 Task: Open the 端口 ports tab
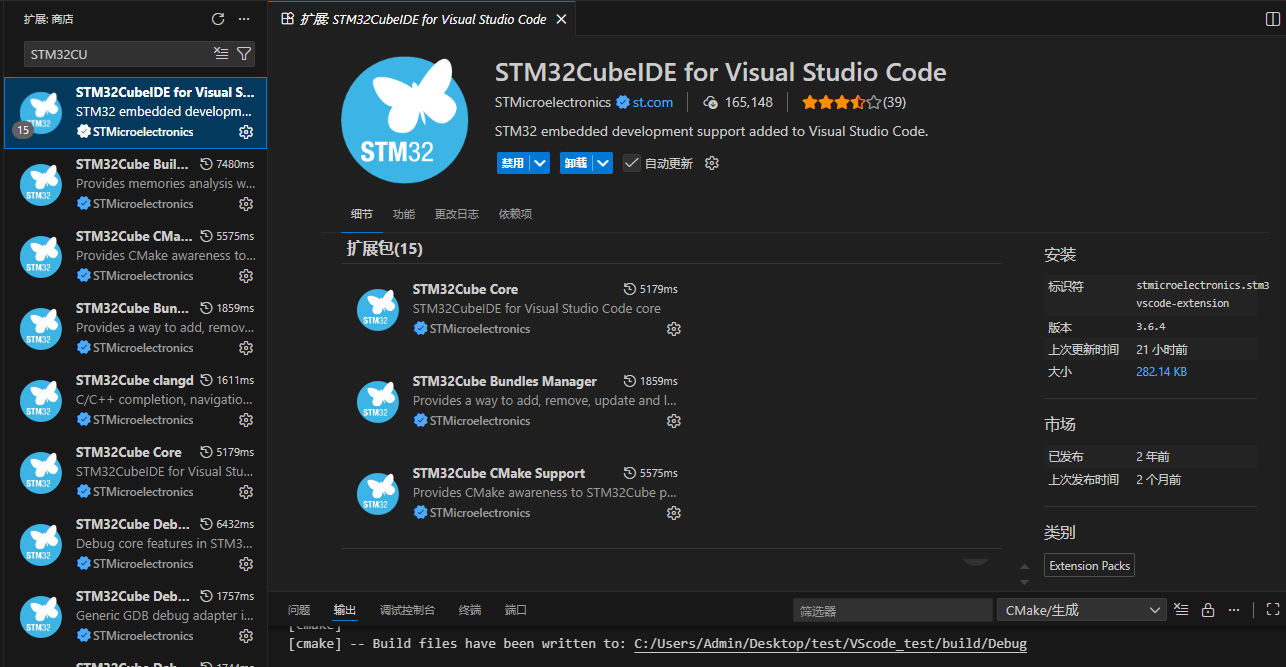click(516, 610)
